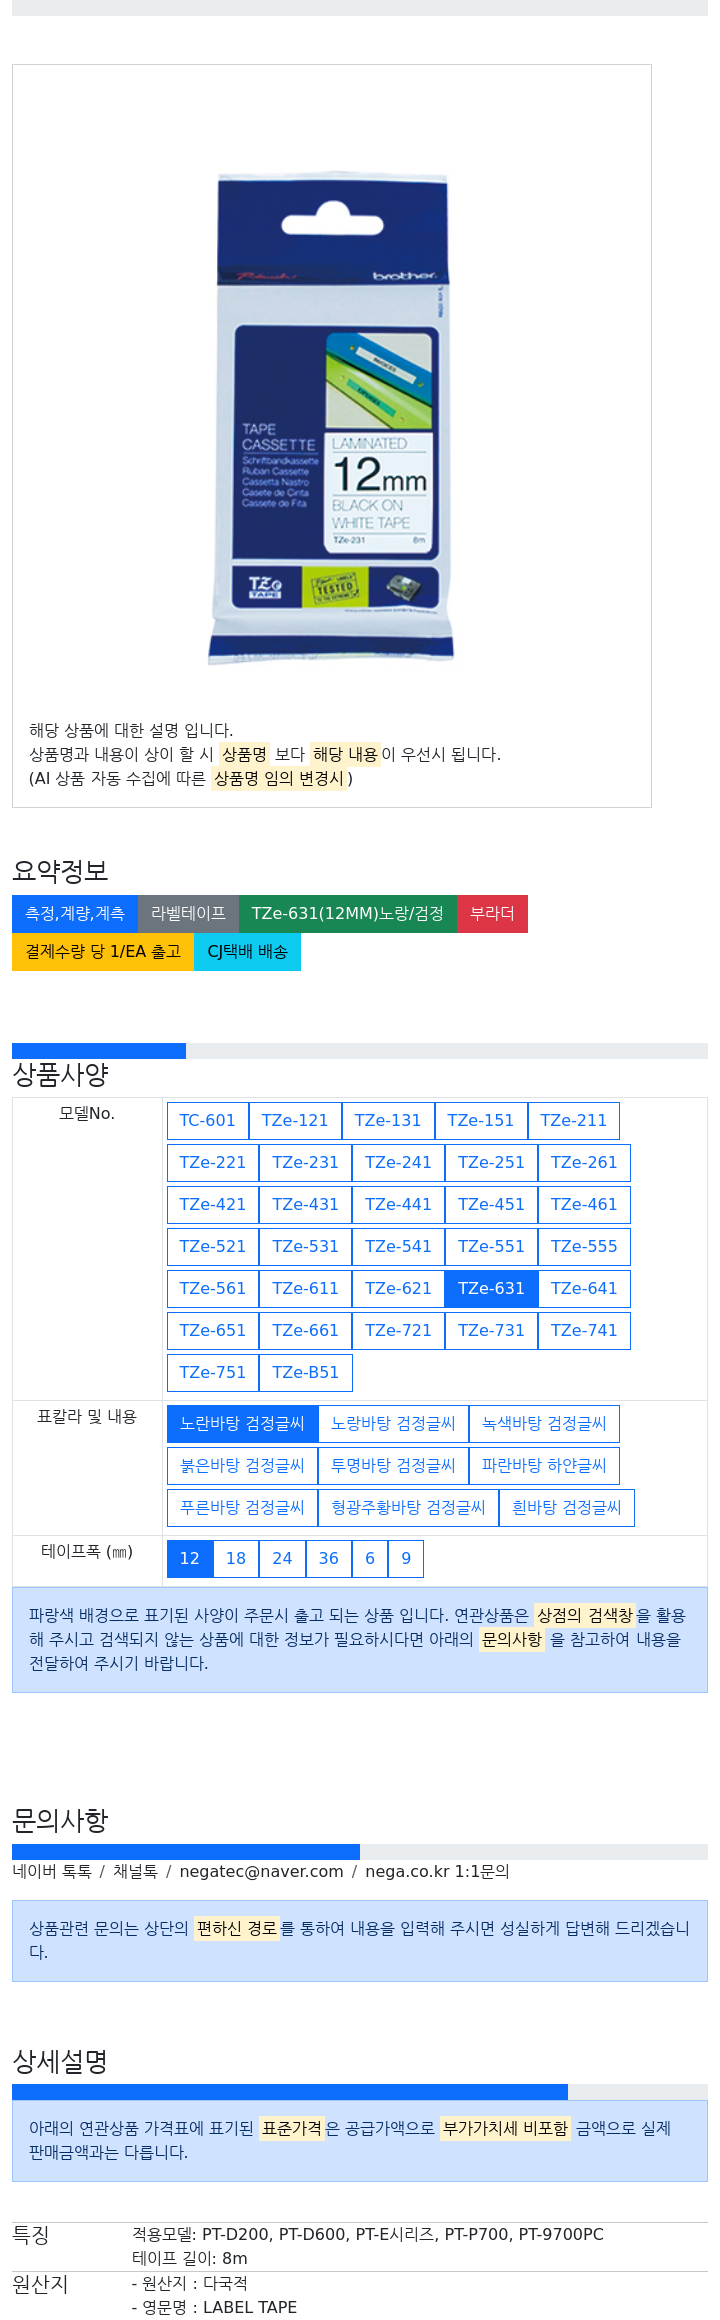Select 노란바탕 검정글씨 color option
720x2320 pixels.
point(242,1424)
